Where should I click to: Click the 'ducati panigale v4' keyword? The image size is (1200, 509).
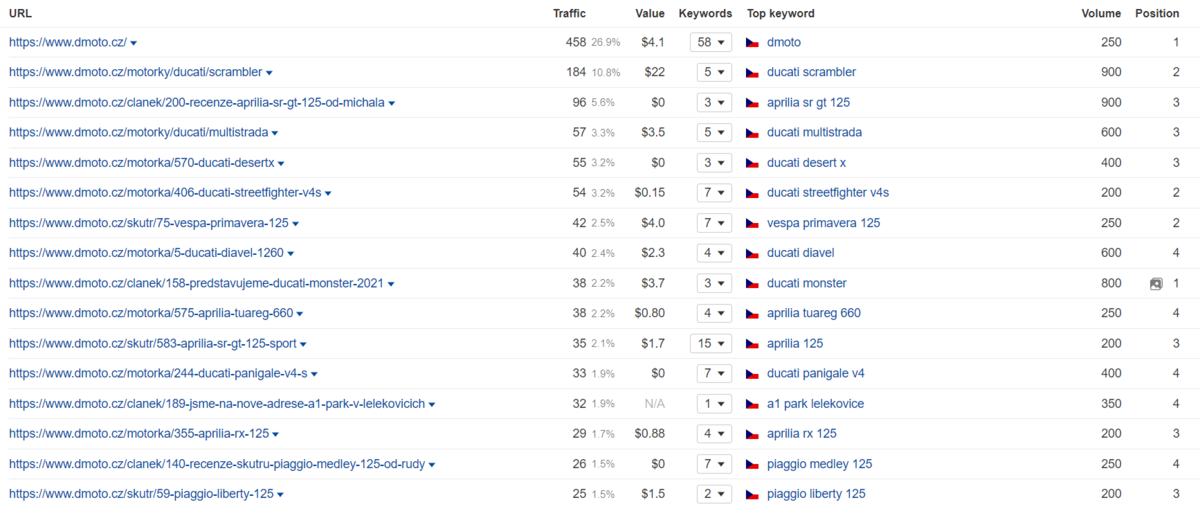[x=816, y=374]
